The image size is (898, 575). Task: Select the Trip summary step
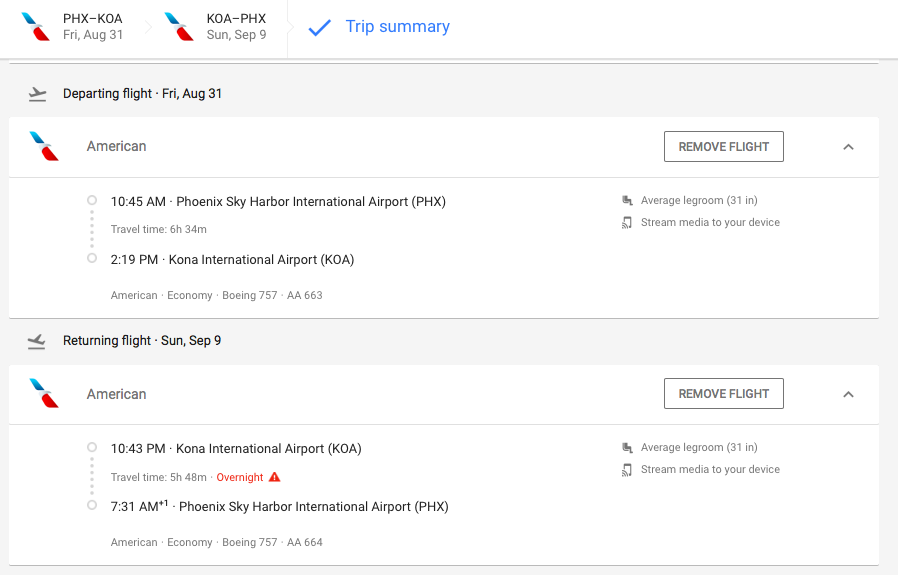click(397, 27)
